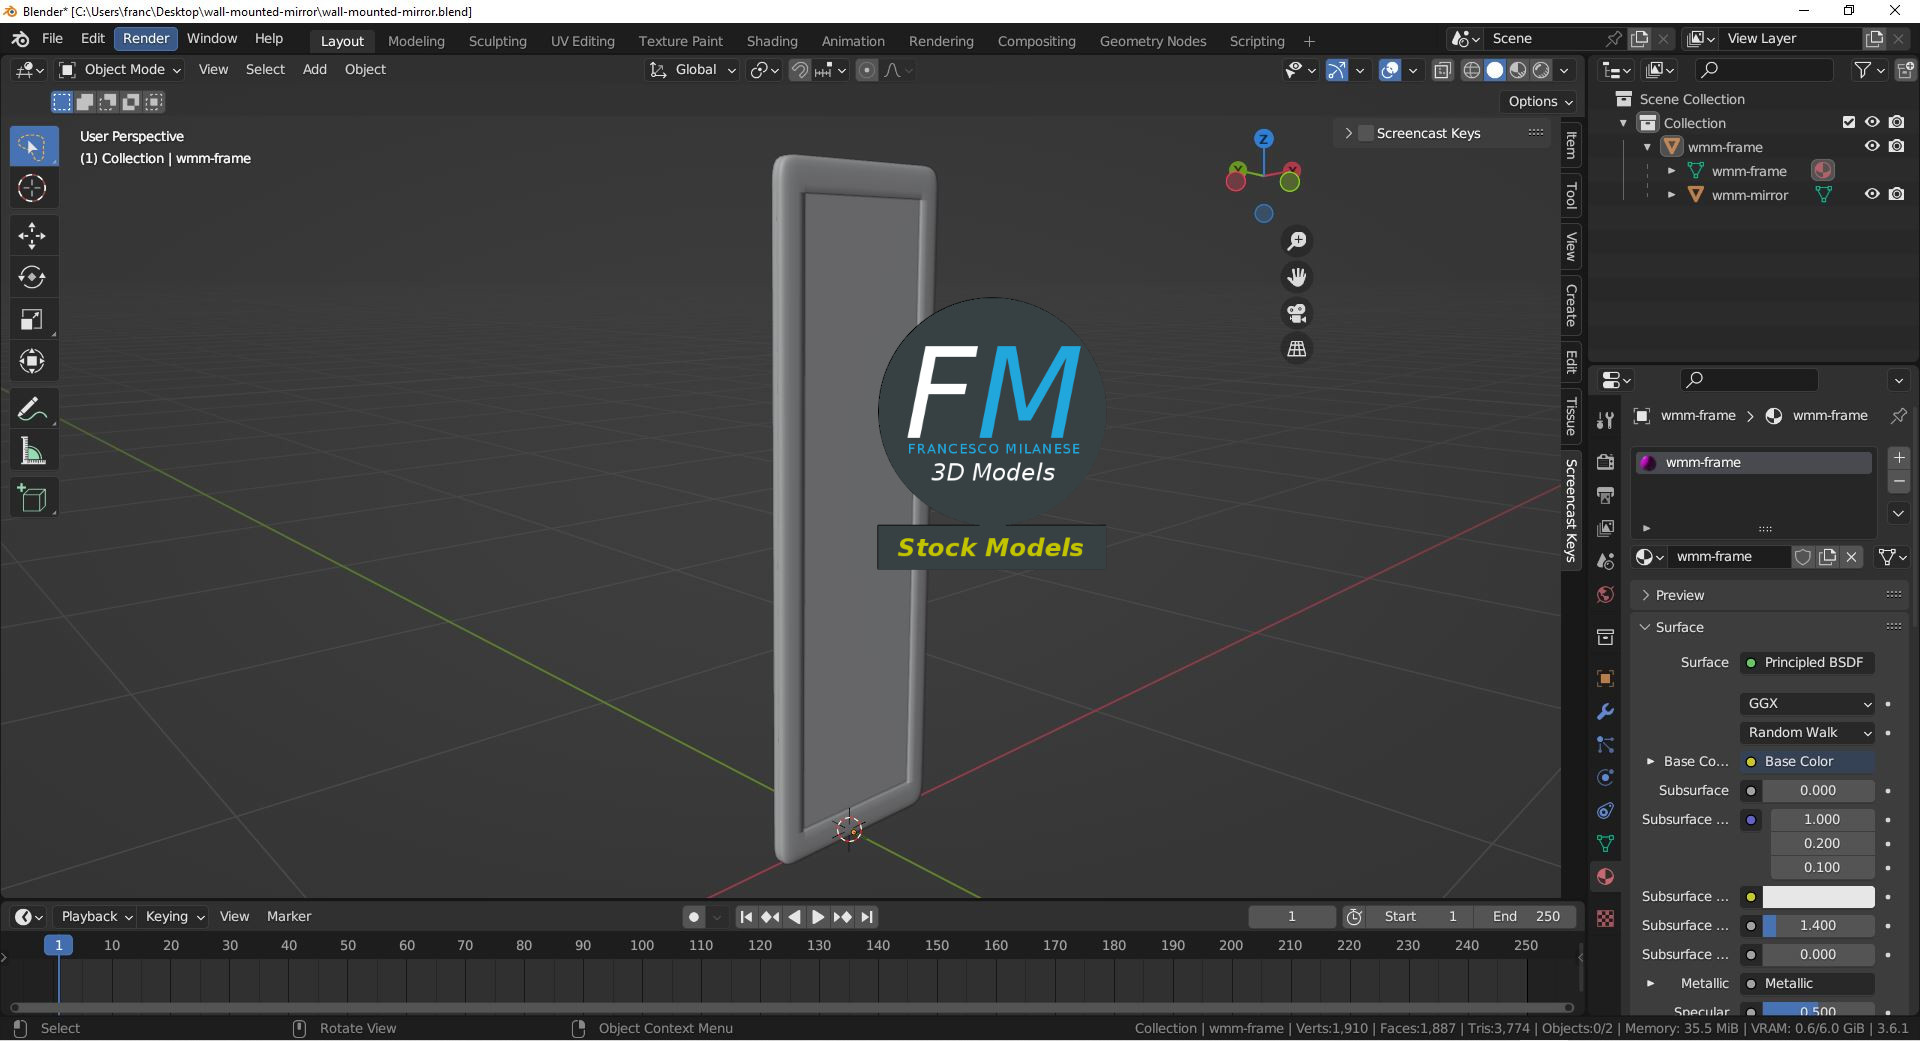Open the Object Data properties tab
Screen dimensions: 1920x1041
(1605, 844)
